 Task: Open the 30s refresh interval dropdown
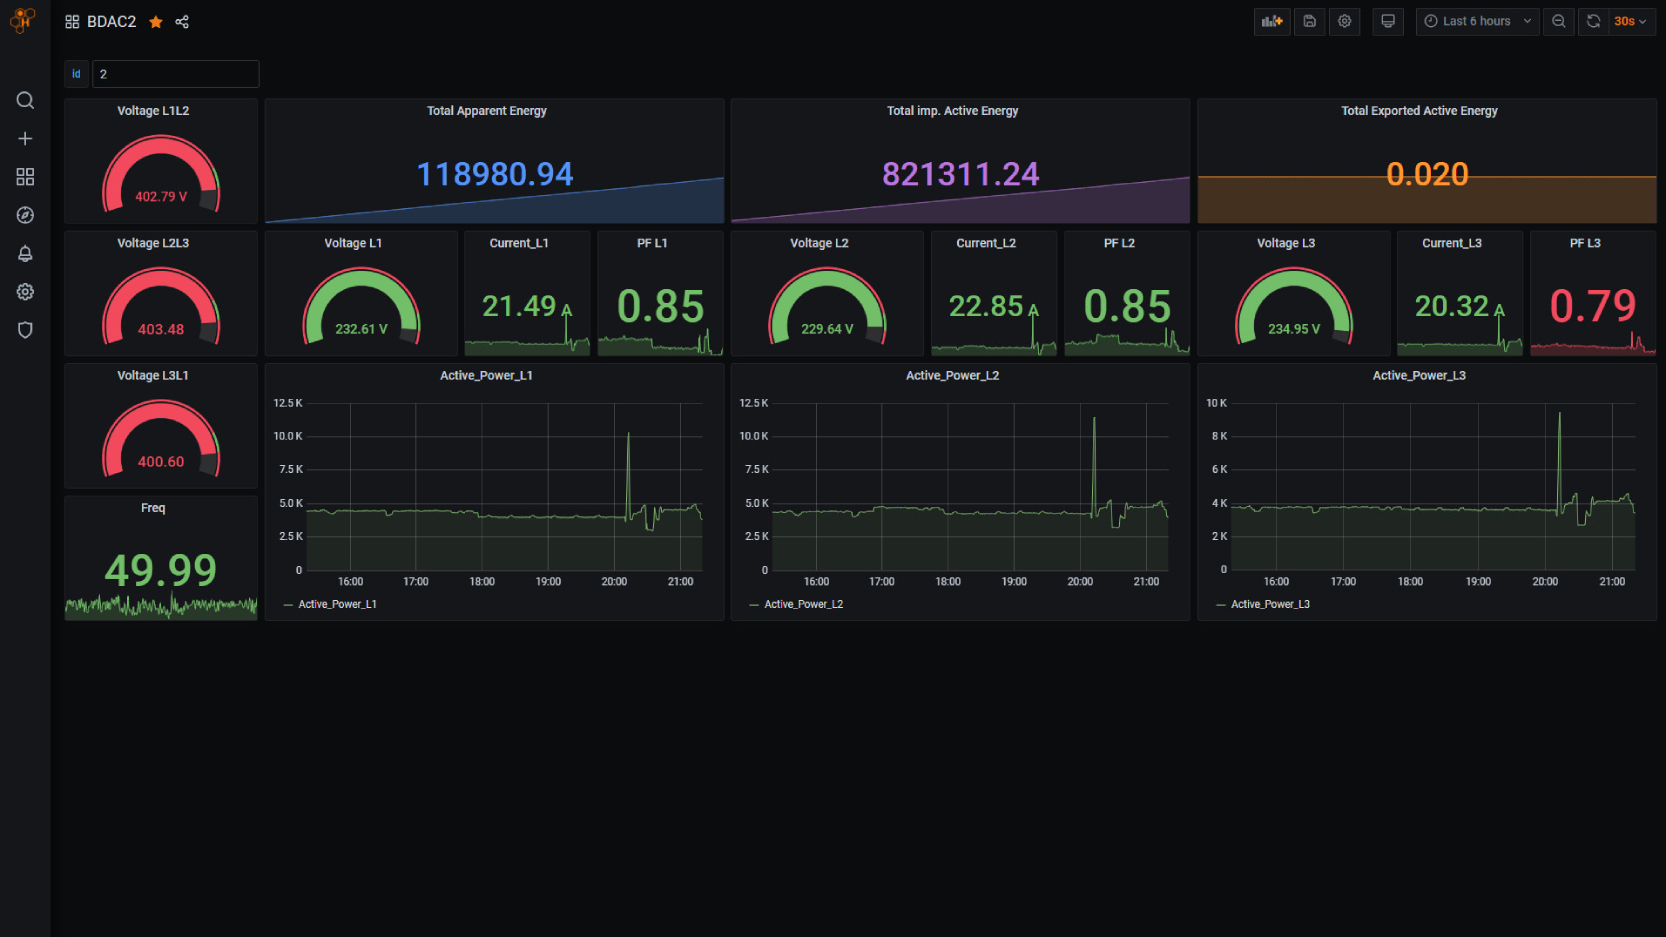click(x=1631, y=21)
